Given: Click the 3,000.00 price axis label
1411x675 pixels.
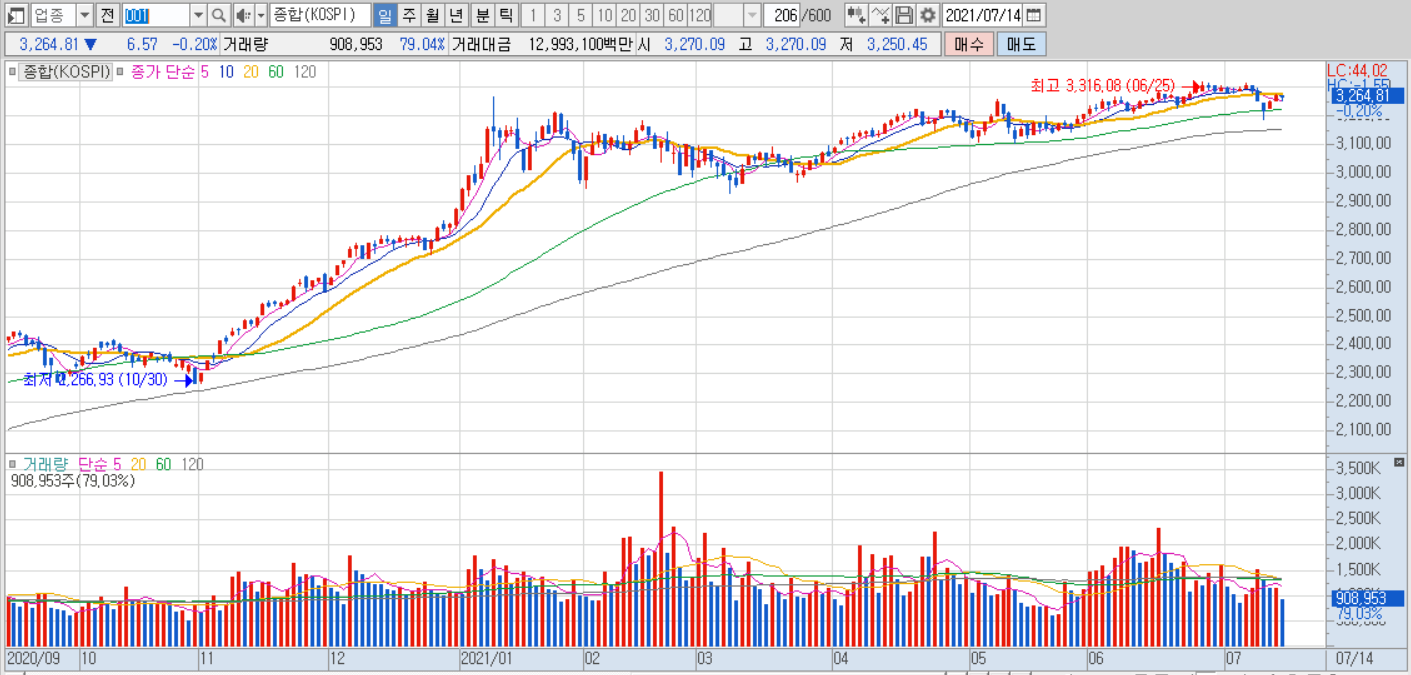Looking at the screenshot, I should pos(1361,171).
